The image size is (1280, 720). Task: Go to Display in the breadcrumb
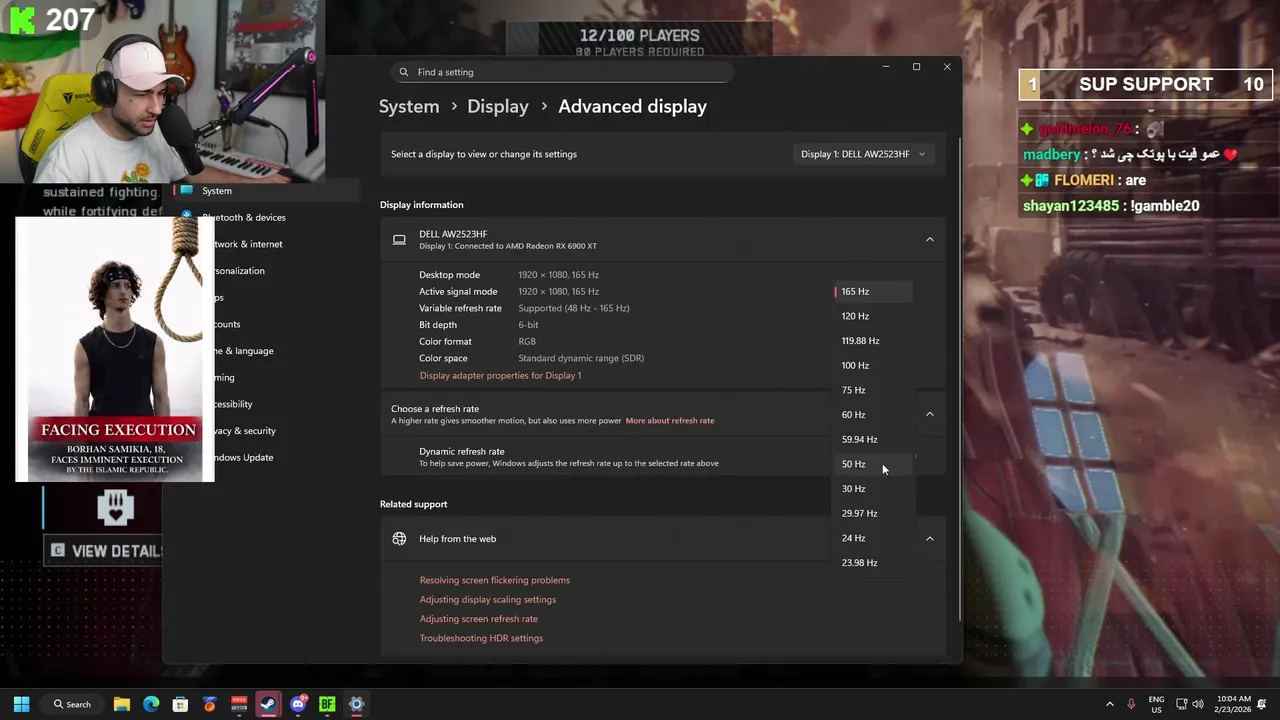pos(498,106)
